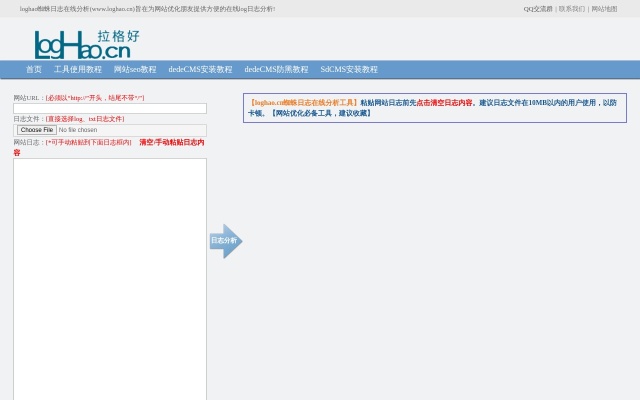Open SdCMS安装教程 navigation item
Screen dimensions: 640x400
pyautogui.click(x=349, y=70)
